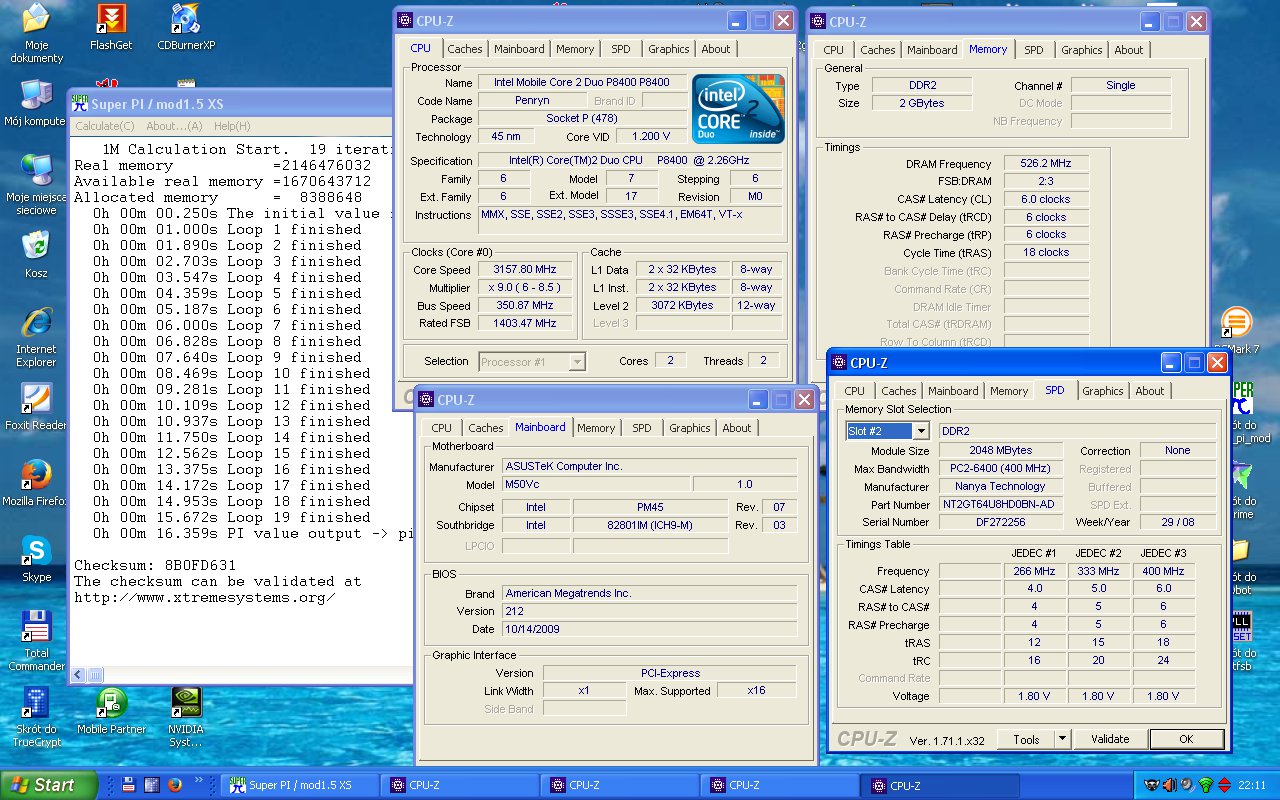This screenshot has width=1280, height=800.
Task: Click the Multiplier value x 9.0 ( 6 - 8.5 )
Action: pos(524,288)
